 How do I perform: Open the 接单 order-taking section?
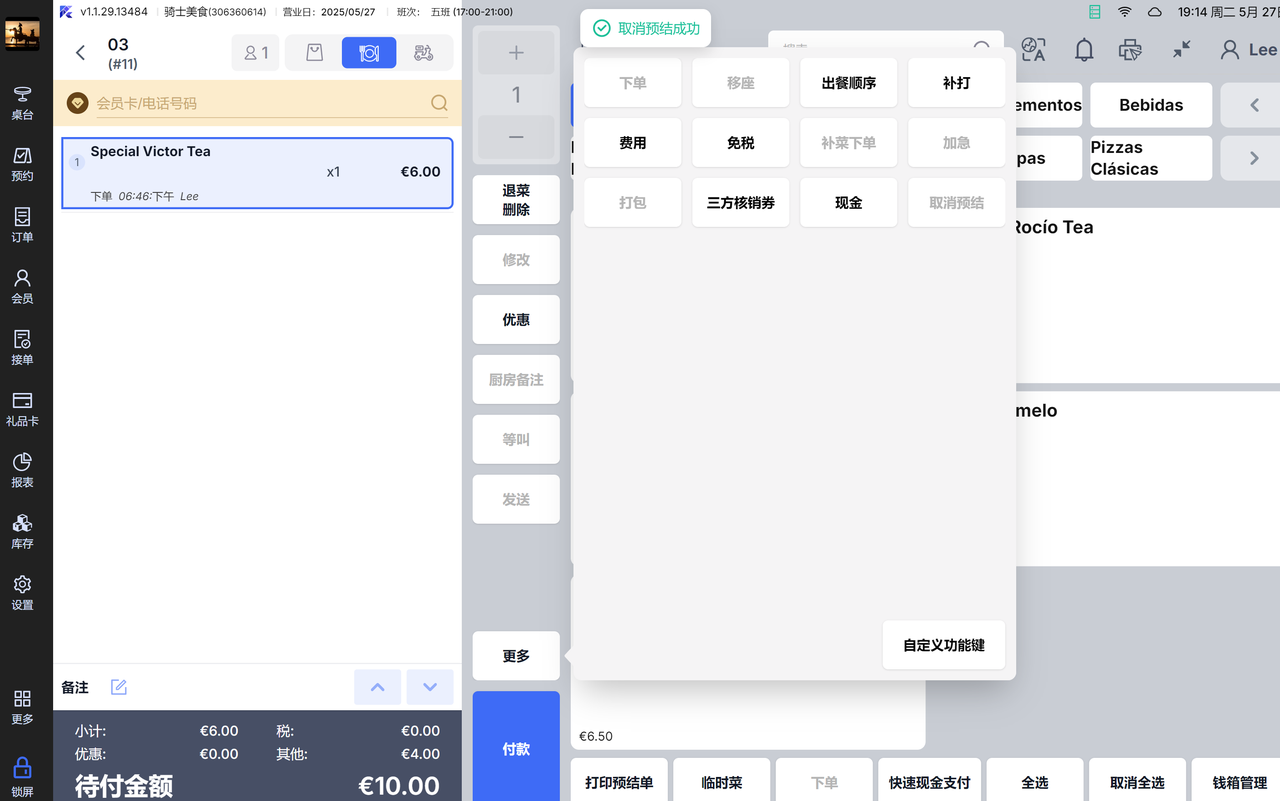click(22, 347)
